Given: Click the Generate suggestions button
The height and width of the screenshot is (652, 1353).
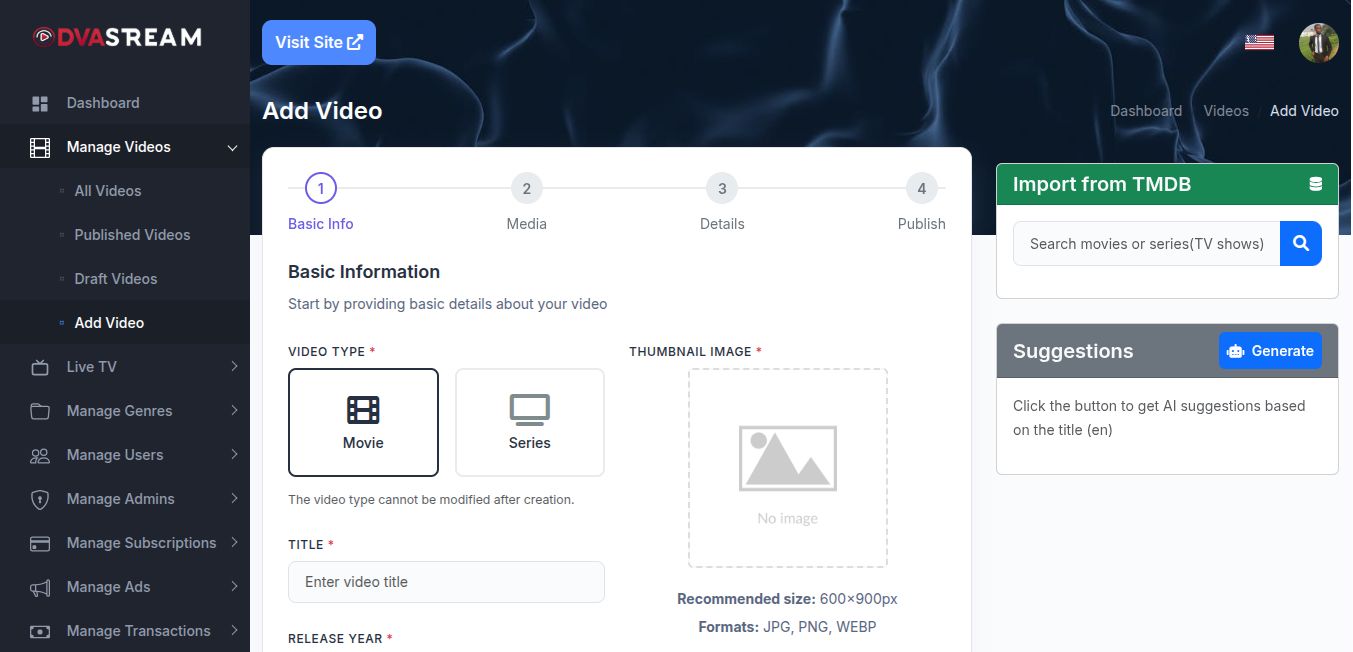Looking at the screenshot, I should click(x=1270, y=351).
